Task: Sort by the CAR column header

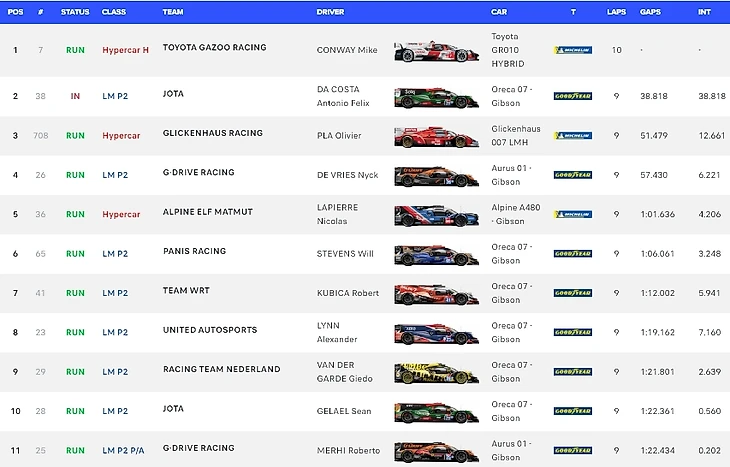Action: point(499,12)
